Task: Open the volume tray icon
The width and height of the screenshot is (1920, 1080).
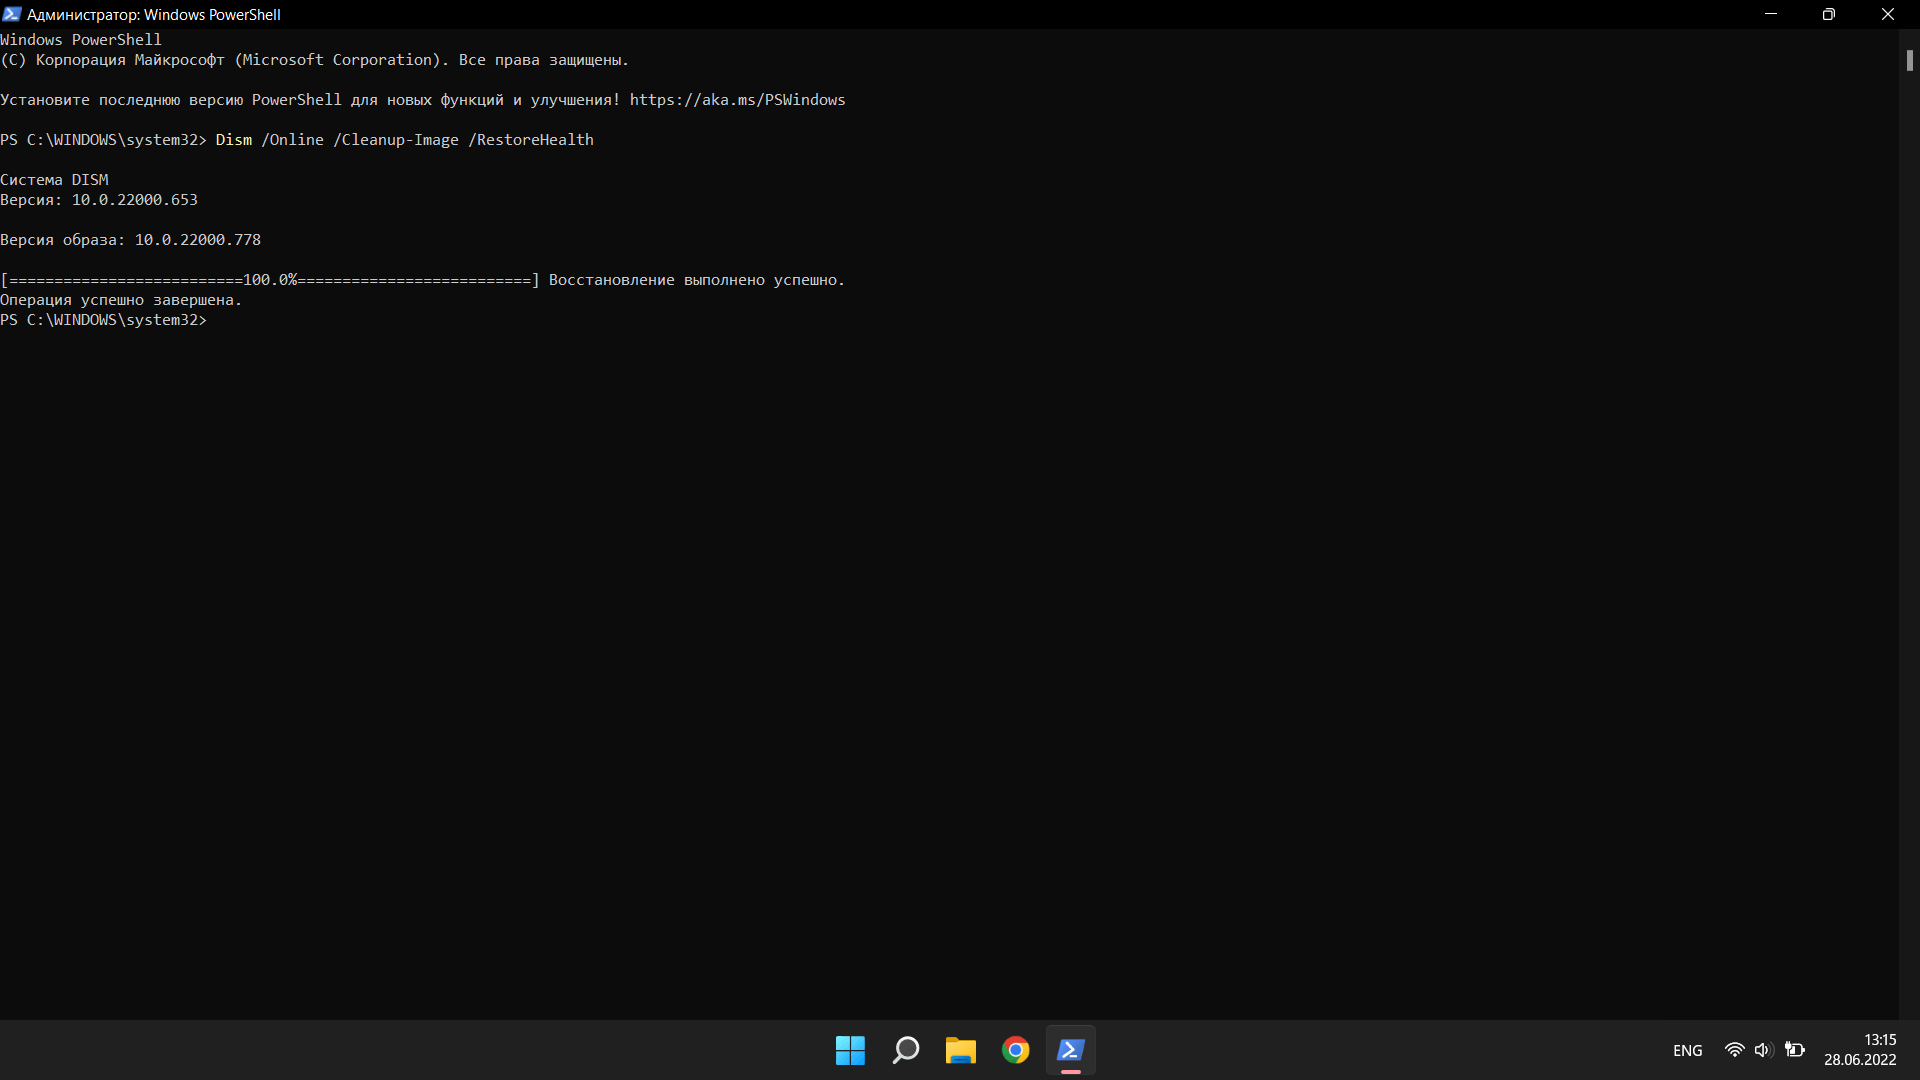Action: [x=1762, y=1050]
